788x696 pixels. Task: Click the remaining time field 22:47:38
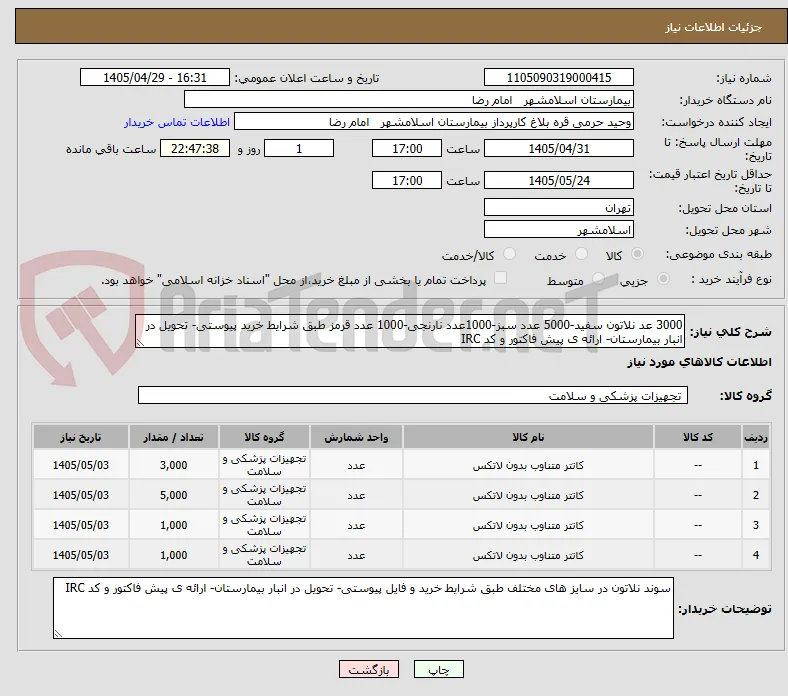click(195, 149)
